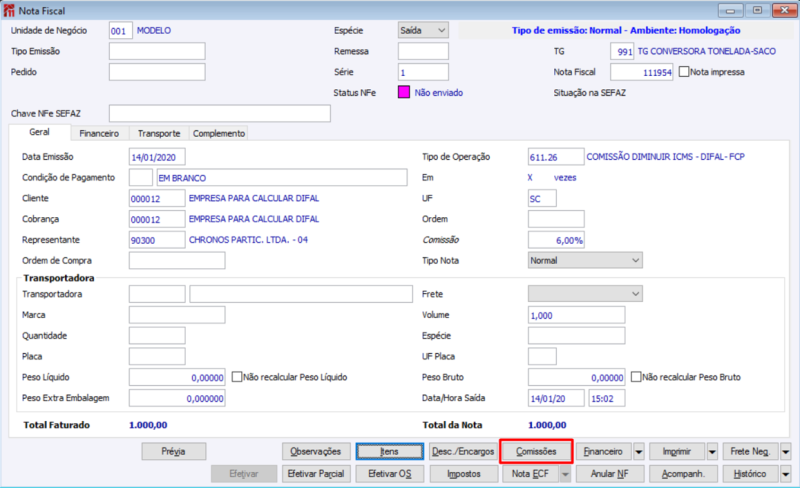This screenshot has height=488, width=800.
Task: Click the Volume field 1,000
Action: click(x=577, y=314)
